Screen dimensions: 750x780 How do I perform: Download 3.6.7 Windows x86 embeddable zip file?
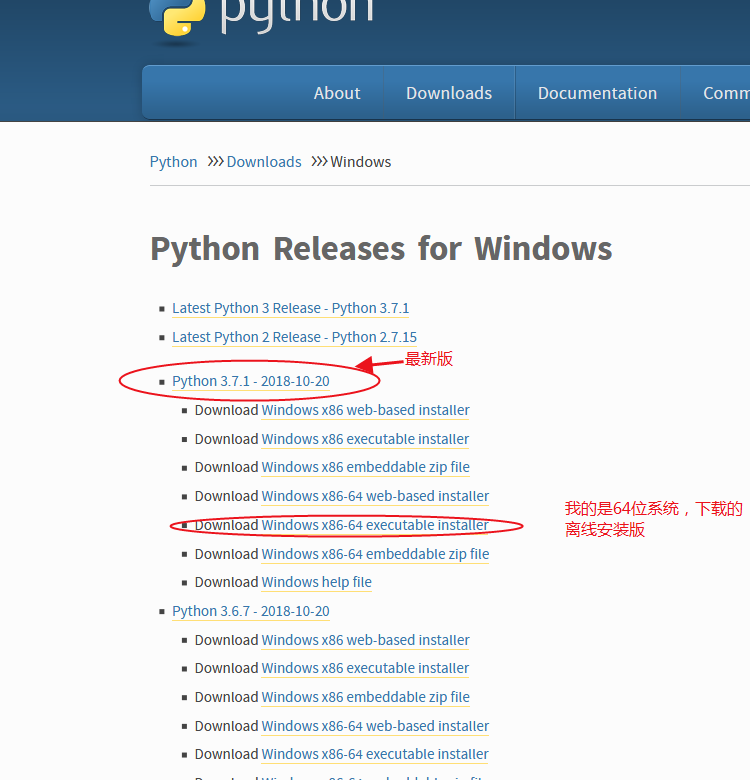click(x=366, y=697)
